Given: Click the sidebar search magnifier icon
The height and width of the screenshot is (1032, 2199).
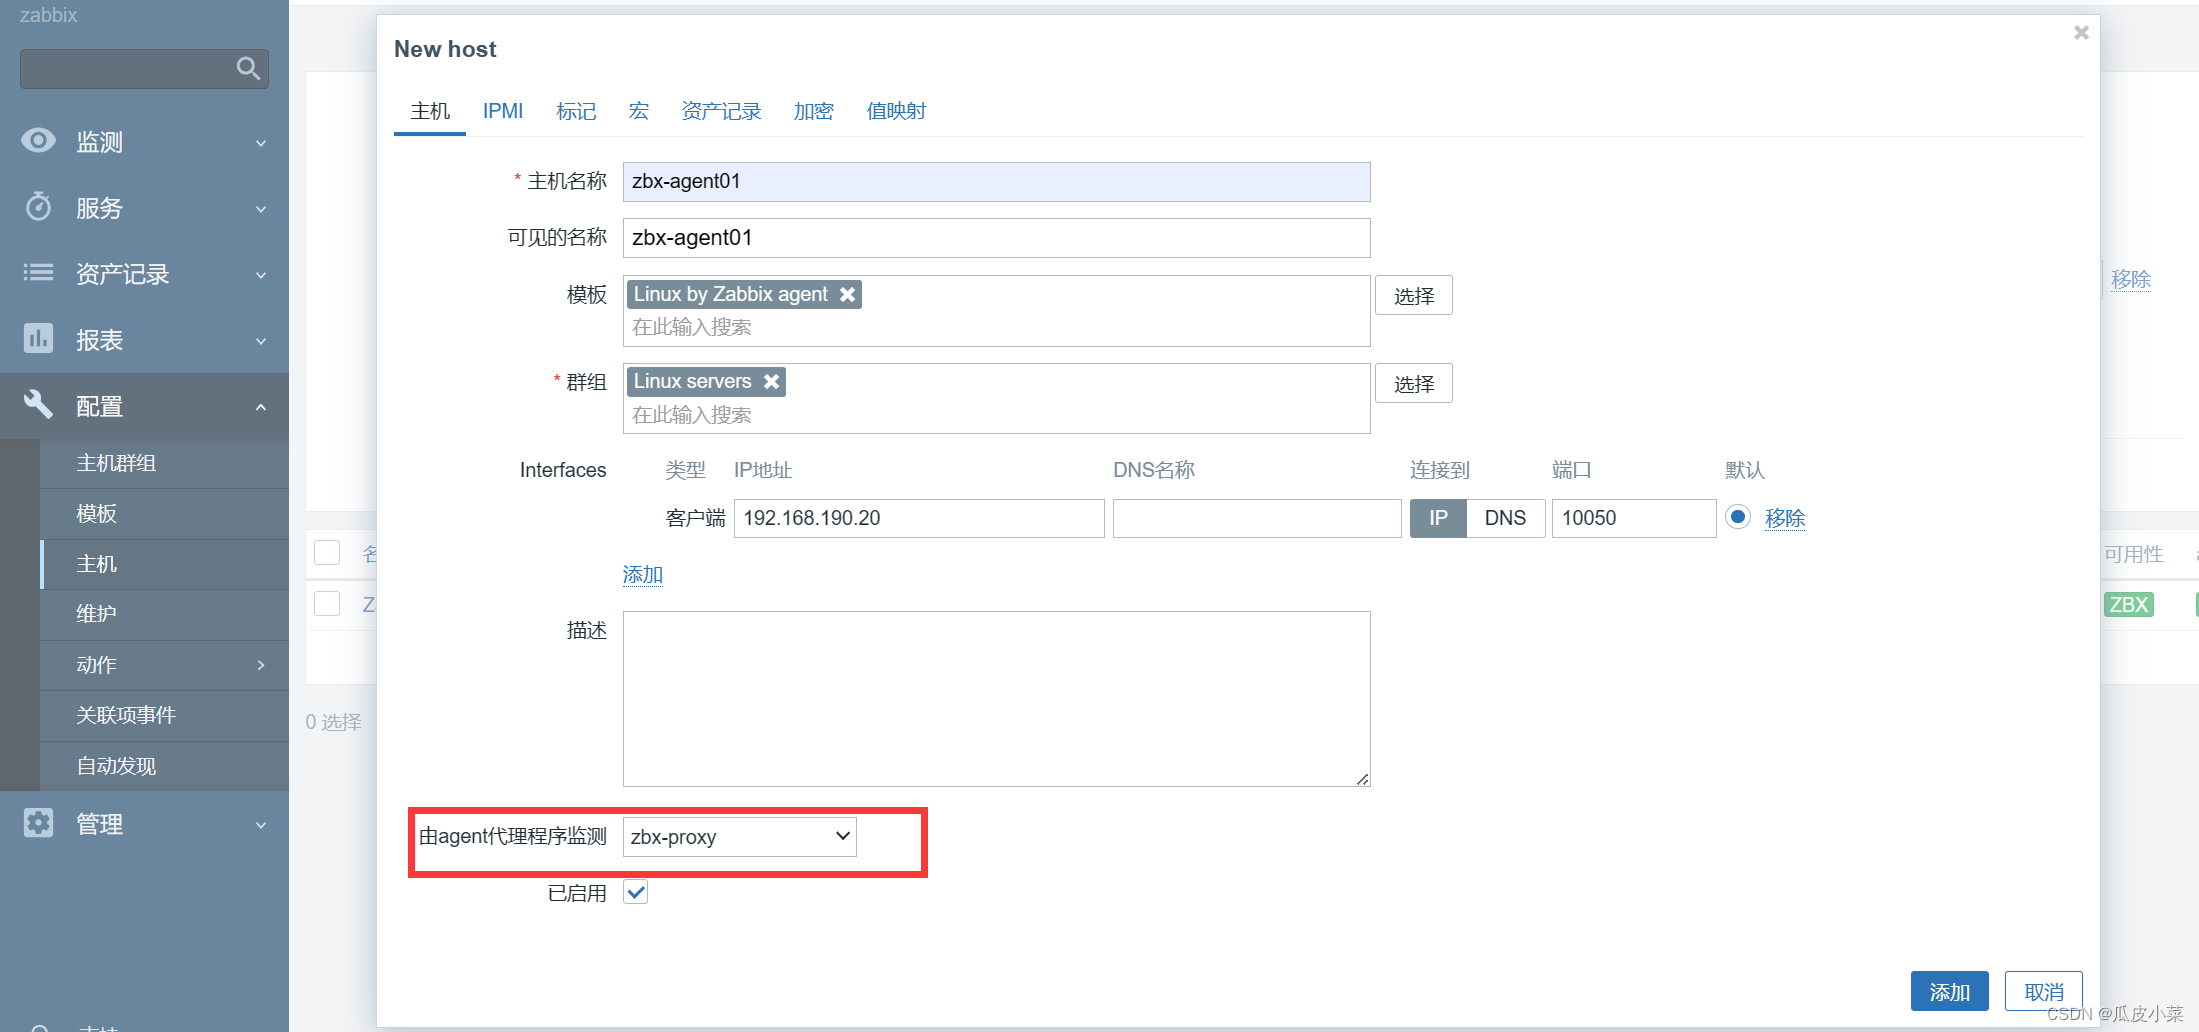Looking at the screenshot, I should 248,68.
